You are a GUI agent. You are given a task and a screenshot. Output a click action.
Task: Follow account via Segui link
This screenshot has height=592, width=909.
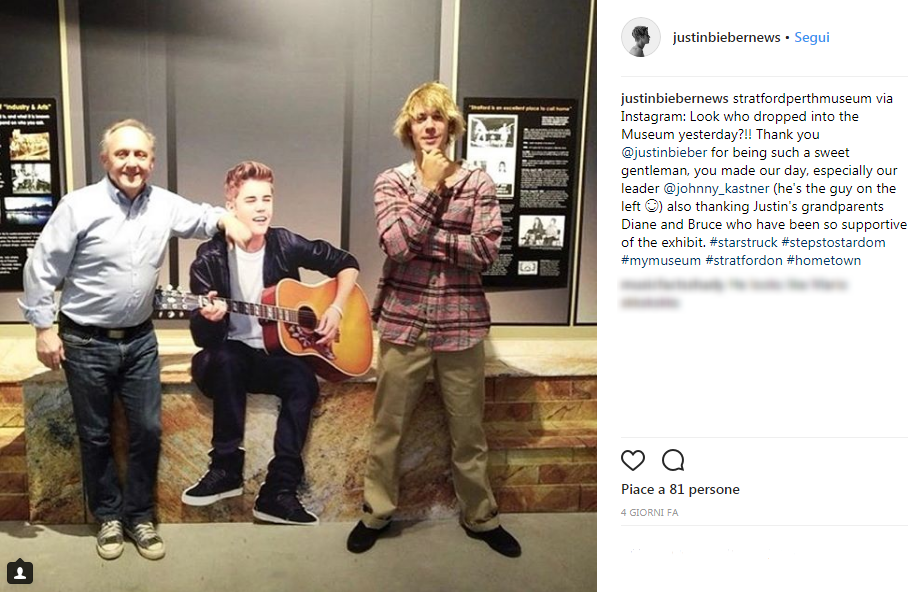(812, 37)
